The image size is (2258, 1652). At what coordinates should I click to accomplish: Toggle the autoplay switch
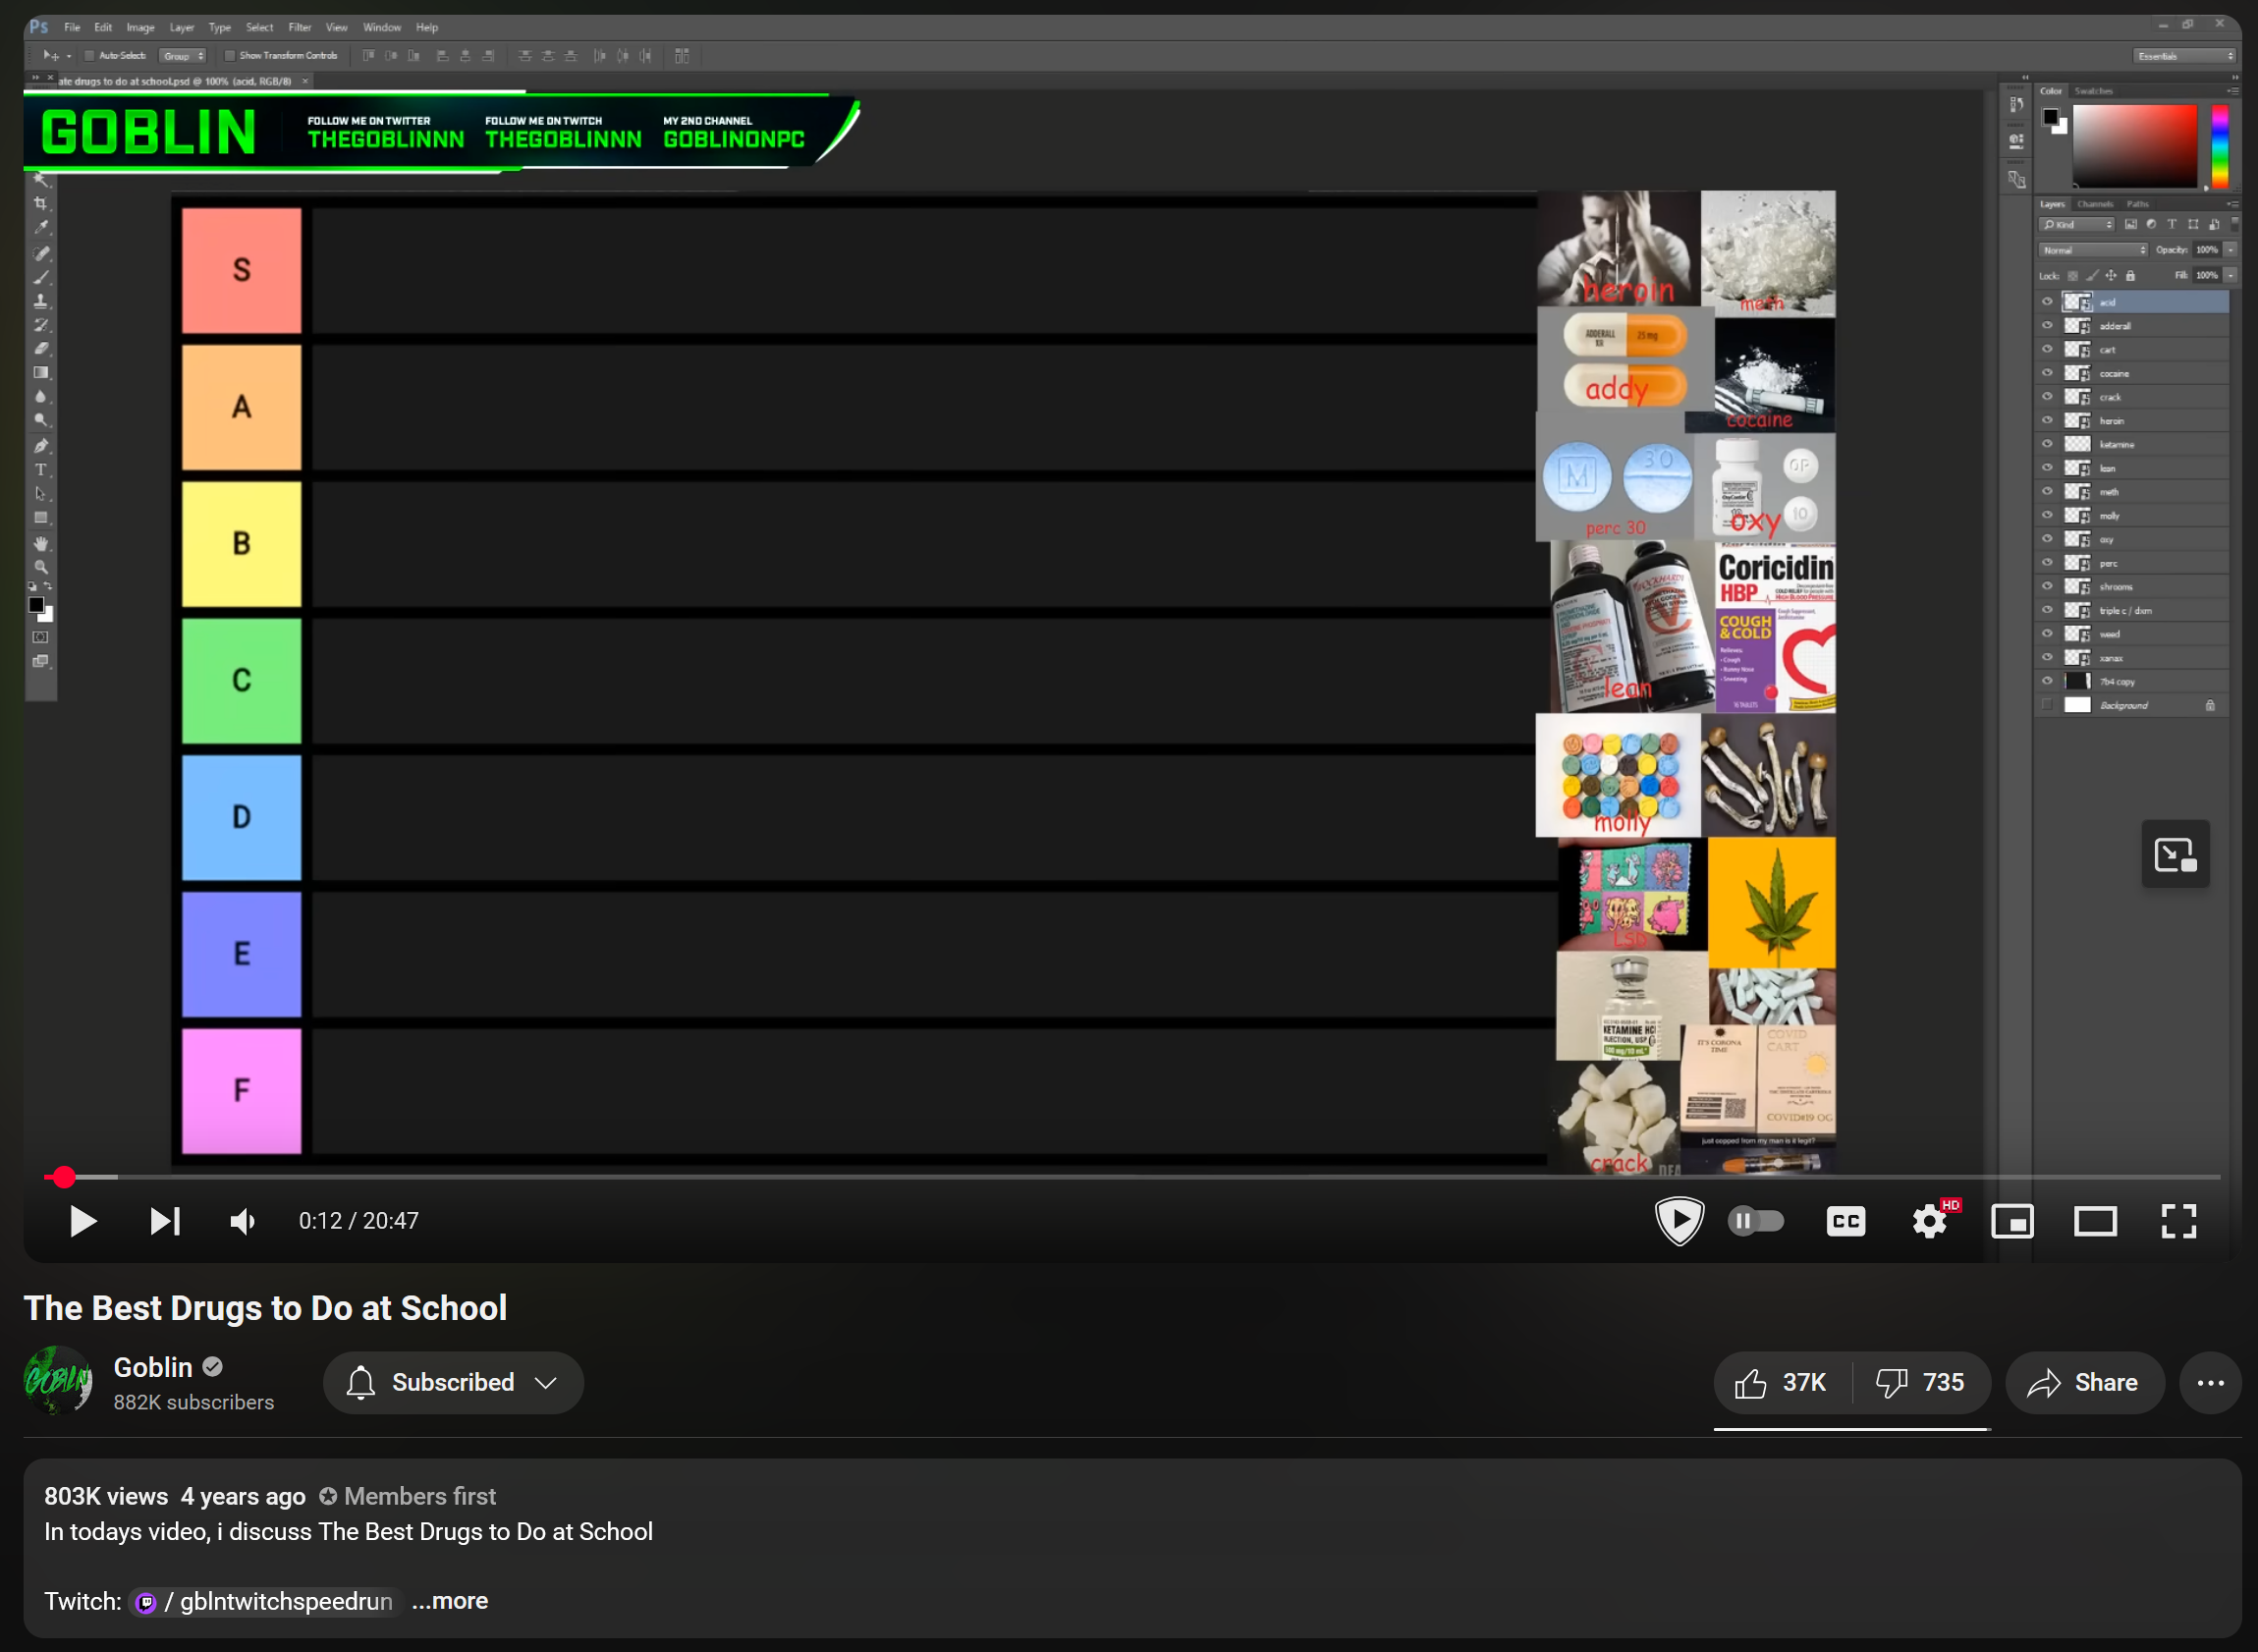click(x=1756, y=1221)
